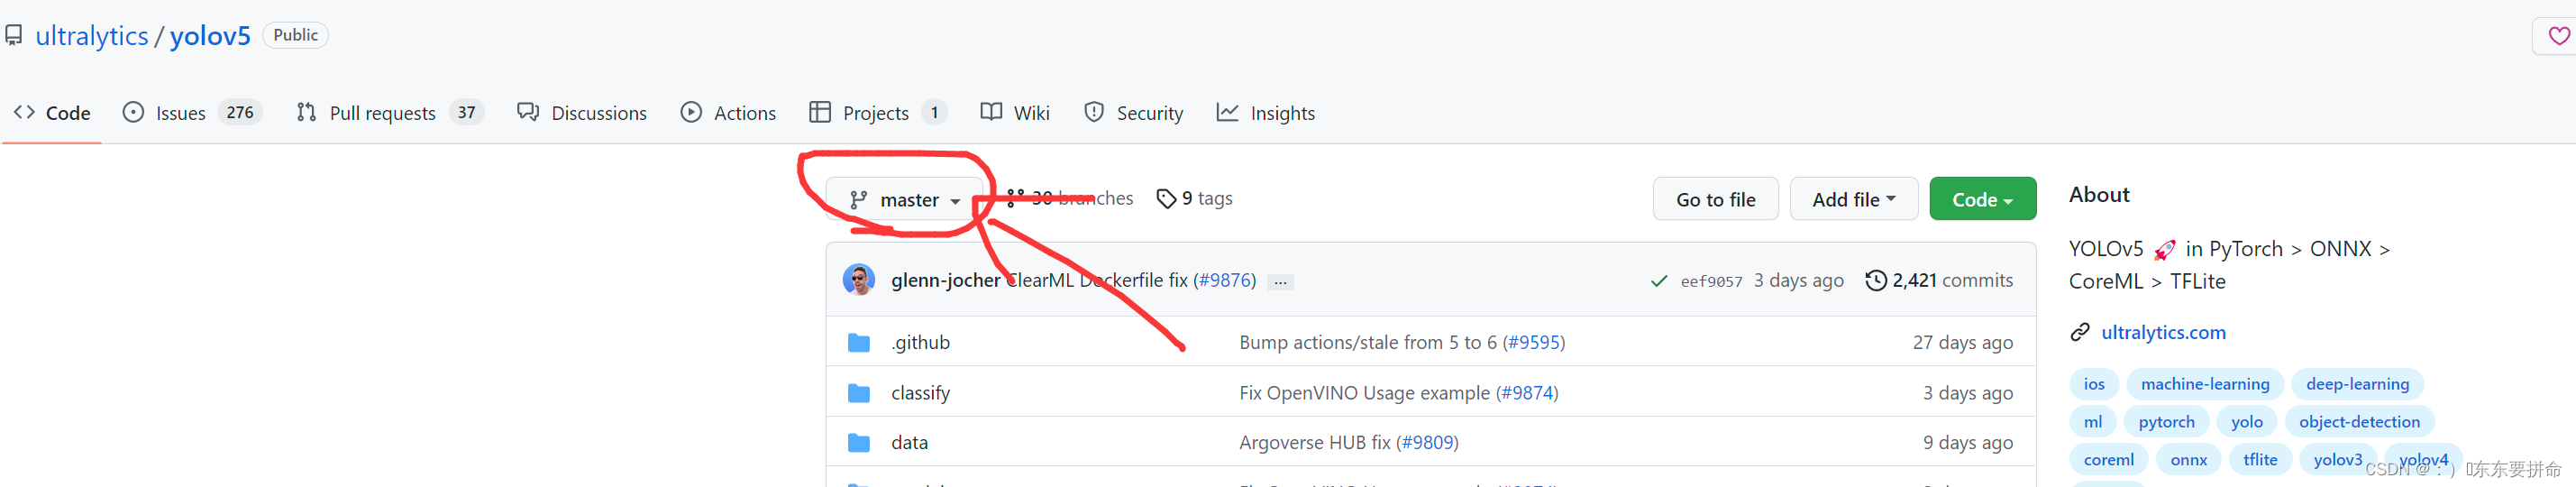This screenshot has height=487, width=2576.
Task: Click the green commit status checkmark
Action: click(1659, 281)
